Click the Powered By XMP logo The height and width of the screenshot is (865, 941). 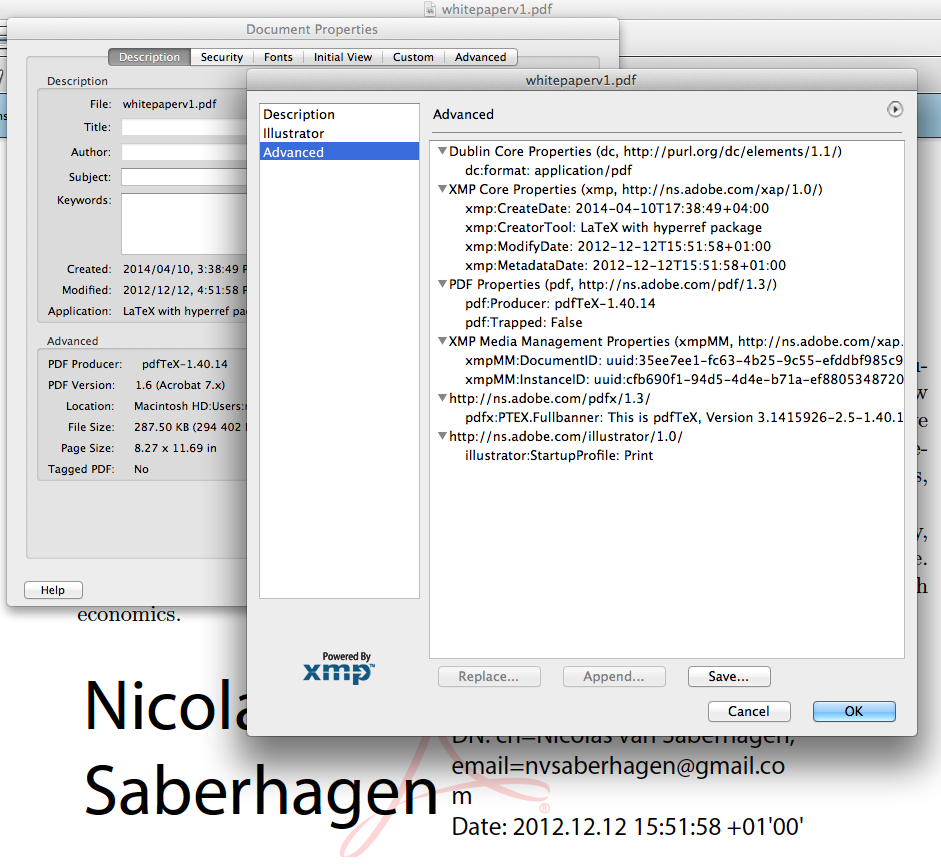click(339, 668)
